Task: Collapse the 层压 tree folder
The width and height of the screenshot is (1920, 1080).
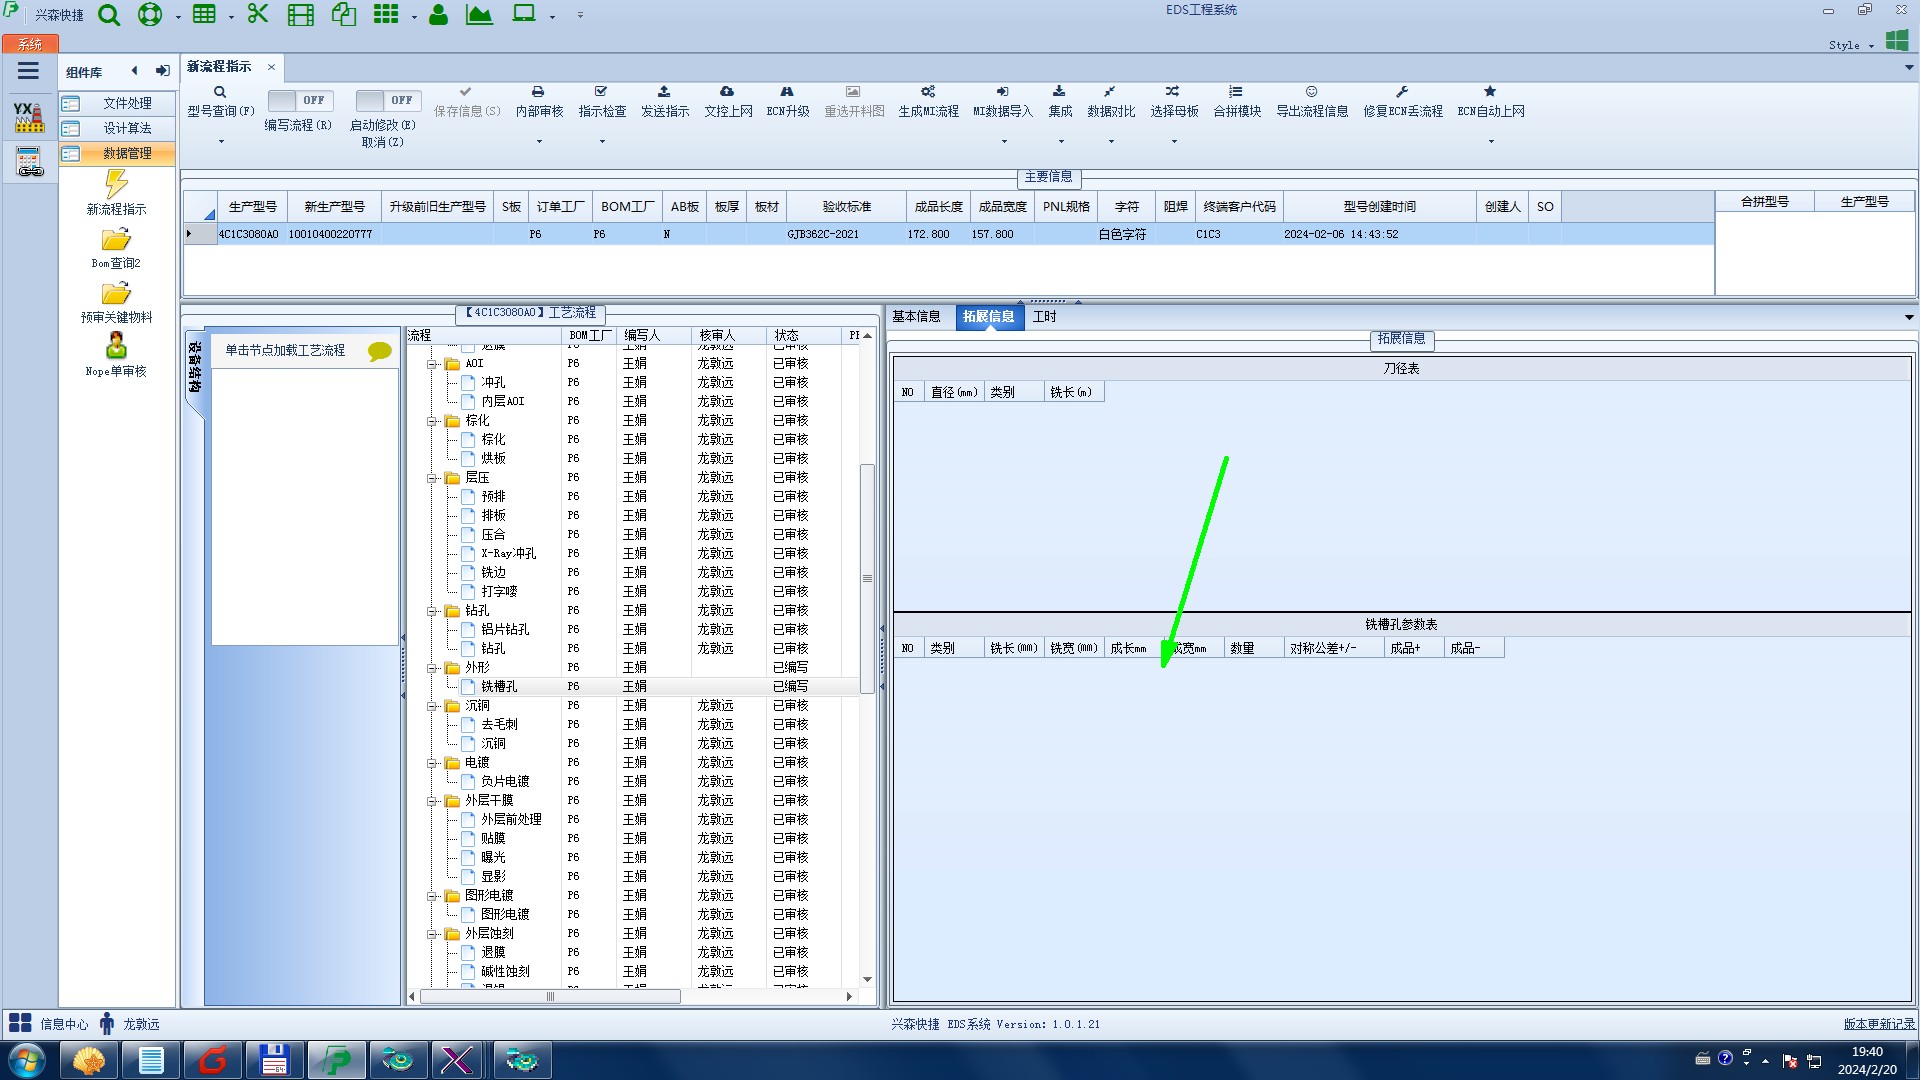Action: click(432, 478)
